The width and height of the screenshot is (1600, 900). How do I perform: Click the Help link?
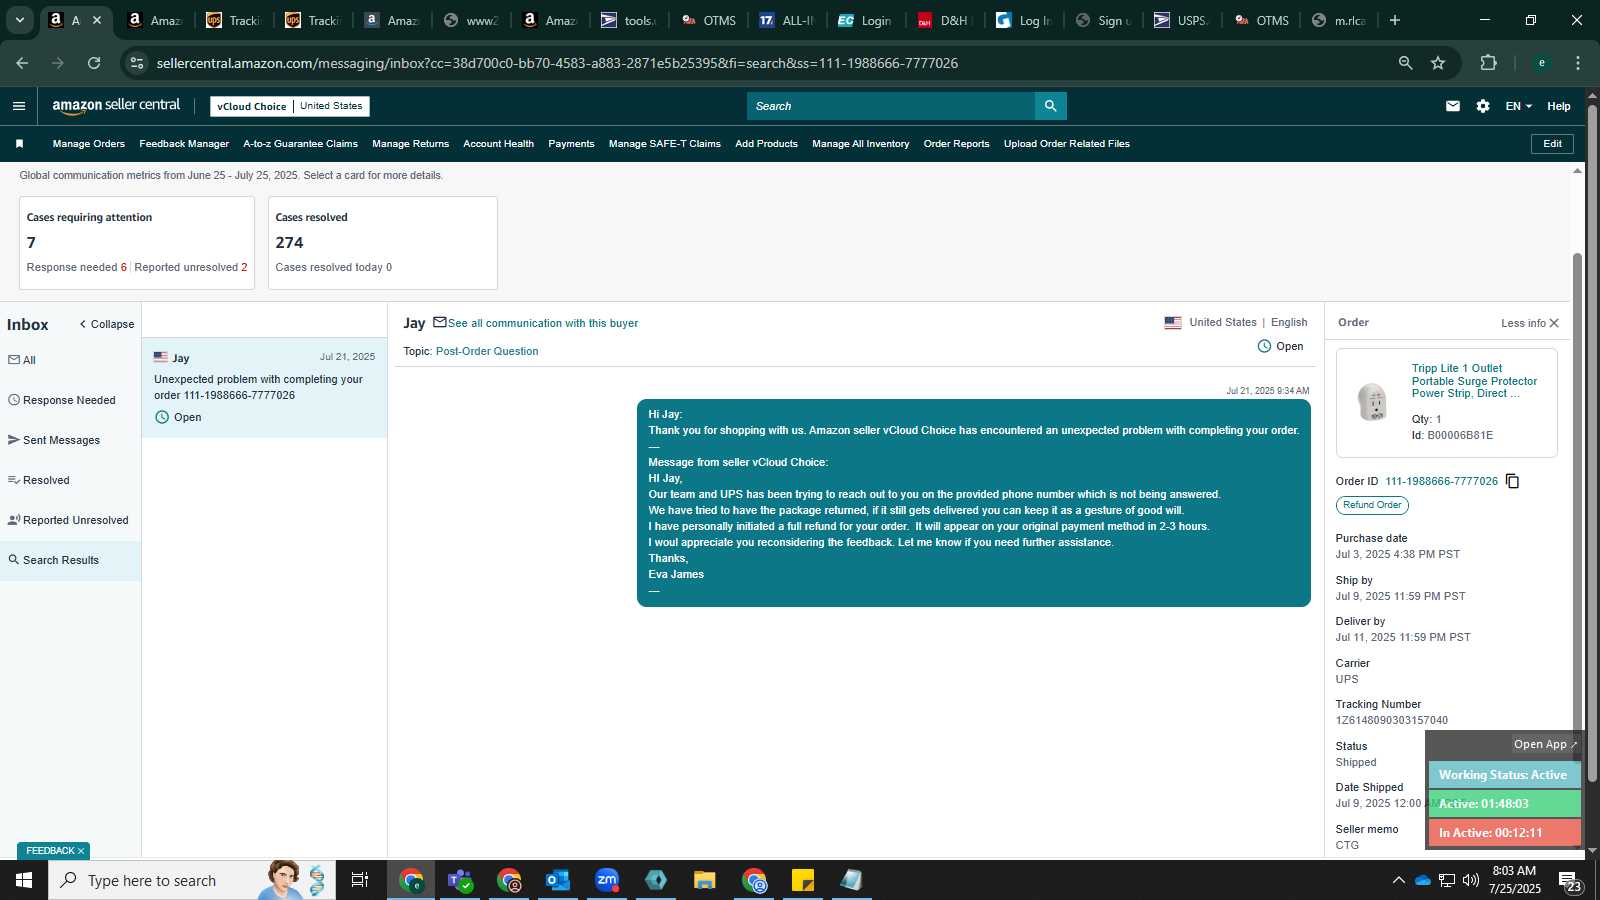click(1558, 106)
